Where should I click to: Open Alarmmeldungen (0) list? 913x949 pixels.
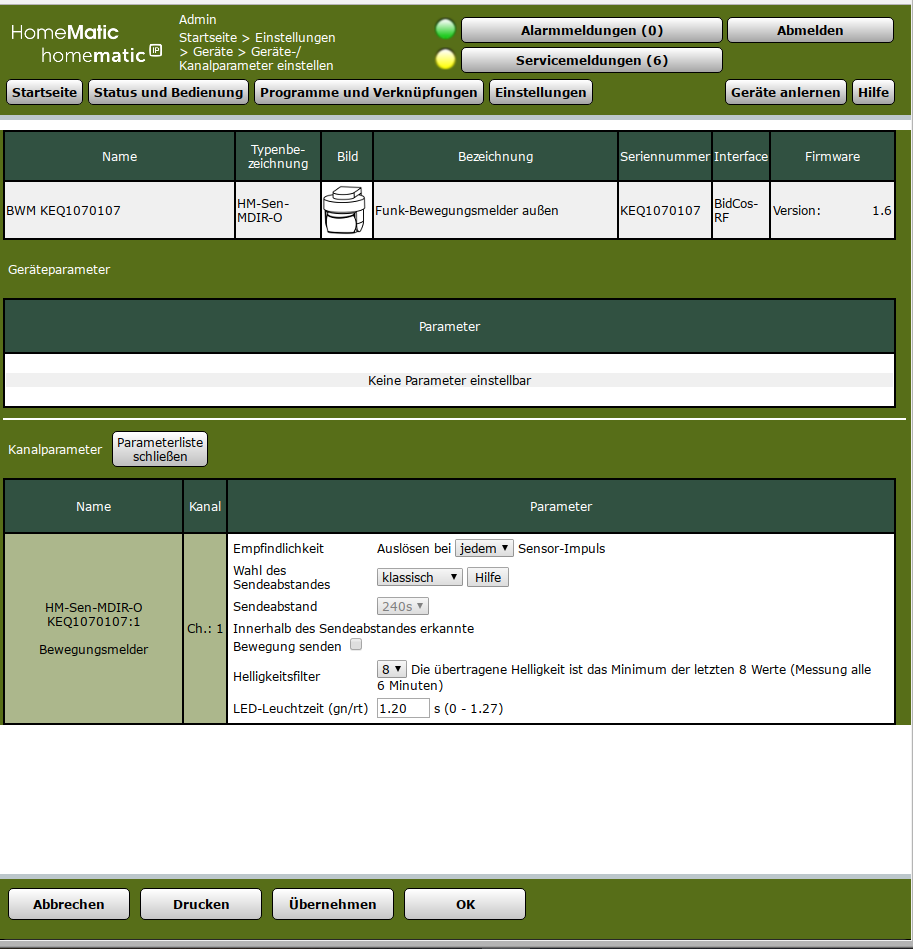click(592, 30)
